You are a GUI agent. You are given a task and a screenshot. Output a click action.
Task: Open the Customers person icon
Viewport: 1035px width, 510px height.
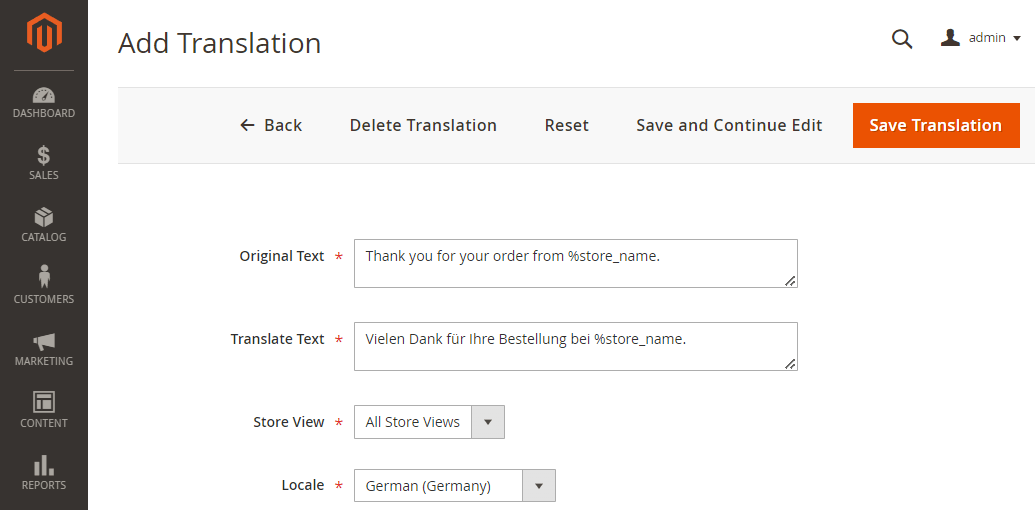click(x=44, y=276)
